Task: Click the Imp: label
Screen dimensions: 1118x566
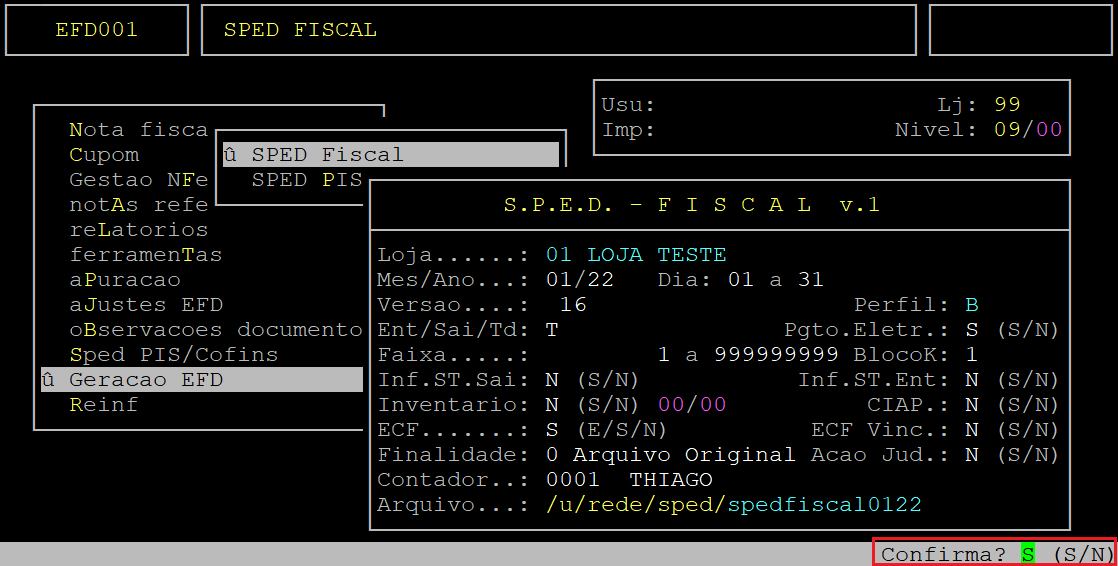Action: (x=628, y=130)
